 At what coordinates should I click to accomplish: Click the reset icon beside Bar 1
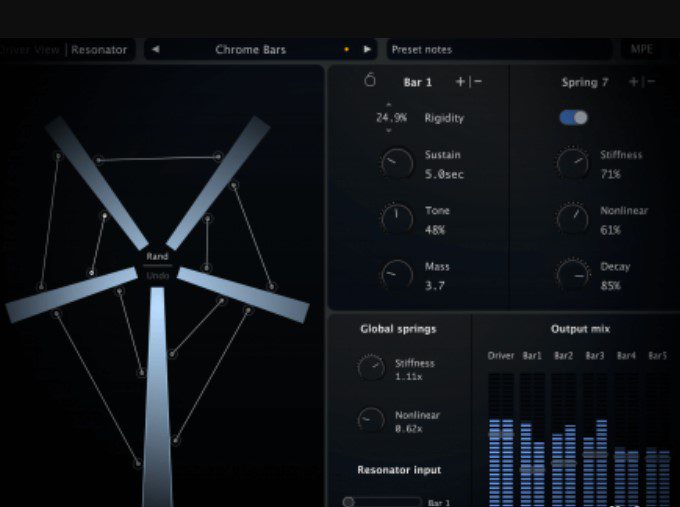[370, 80]
